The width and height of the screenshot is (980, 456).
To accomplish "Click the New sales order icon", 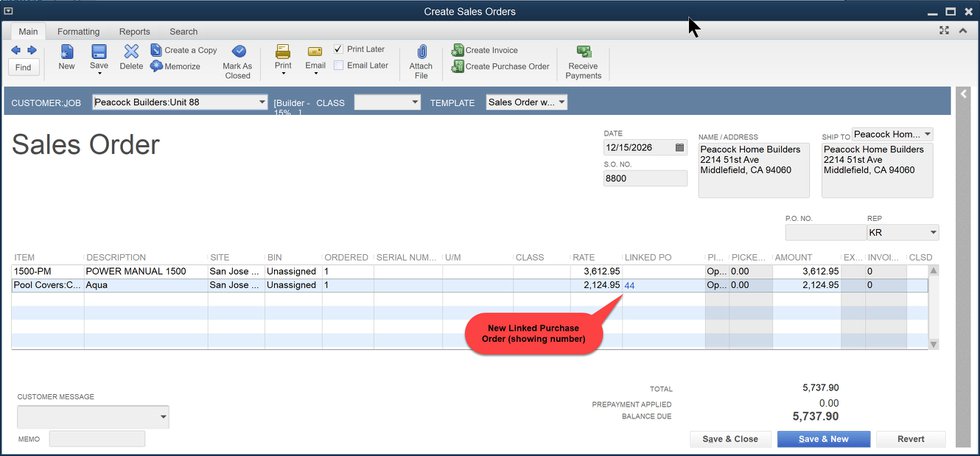I will pos(67,52).
